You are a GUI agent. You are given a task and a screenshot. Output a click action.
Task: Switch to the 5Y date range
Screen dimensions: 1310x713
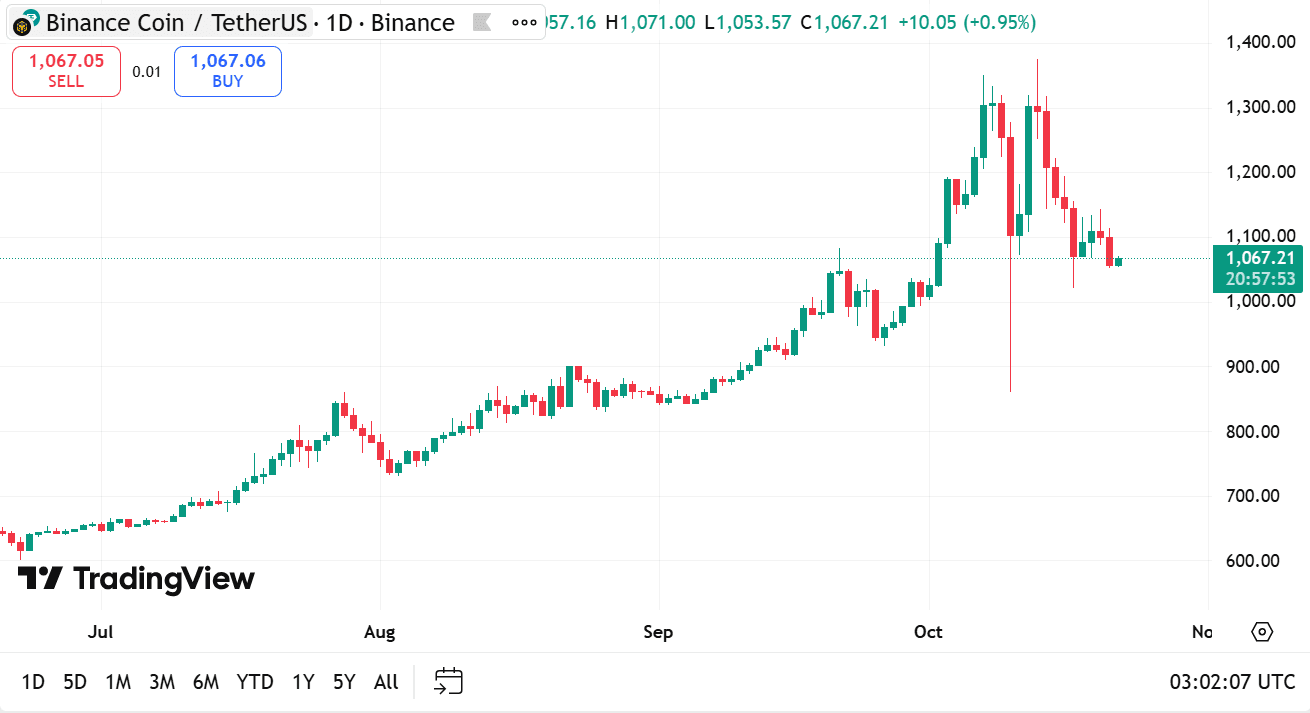click(x=344, y=682)
